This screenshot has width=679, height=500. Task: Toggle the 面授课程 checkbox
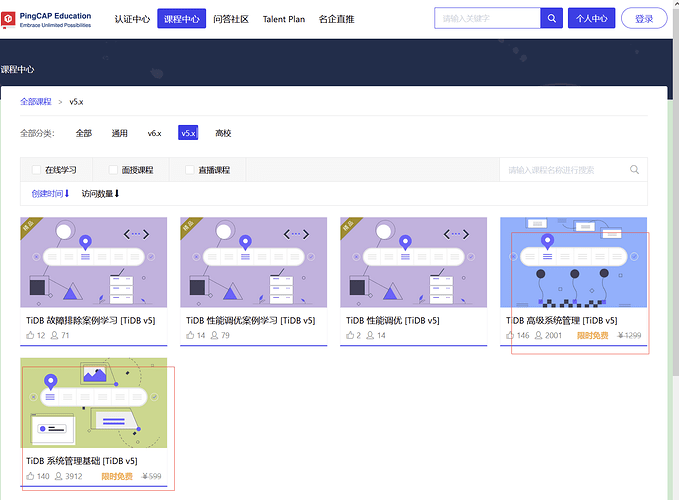pyautogui.click(x=113, y=170)
